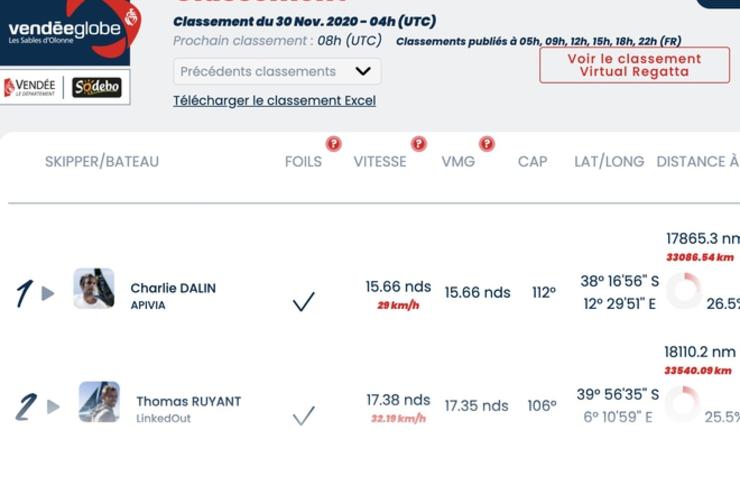Show help tooltip for VMG column
The height and width of the screenshot is (490, 740).
487,144
